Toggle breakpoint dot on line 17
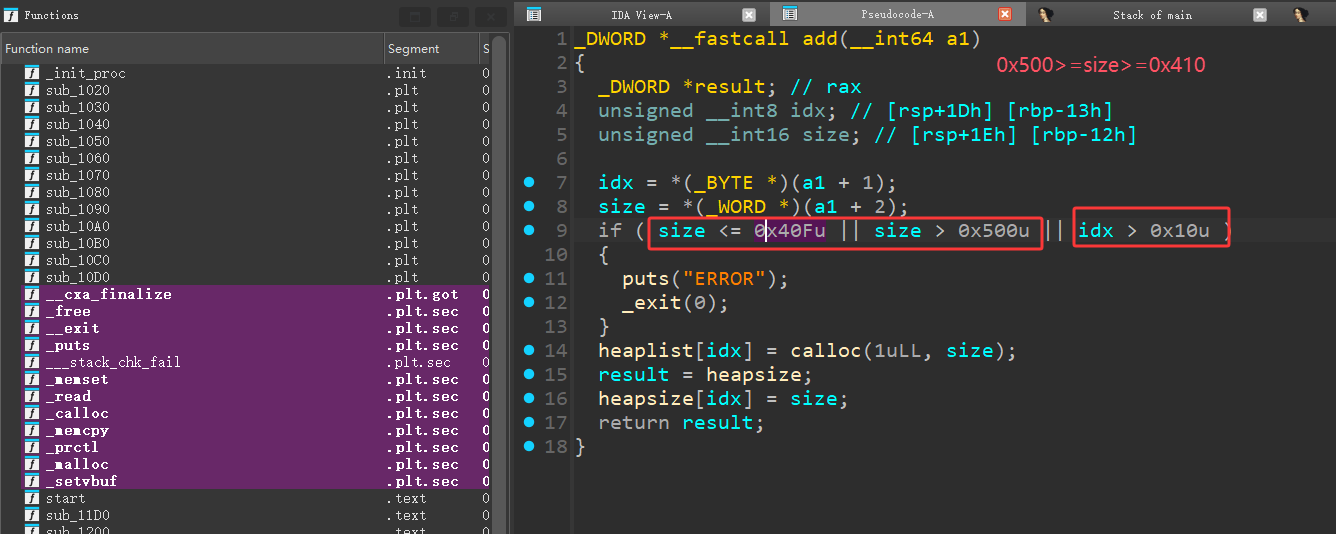The image size is (1336, 534). pos(529,422)
